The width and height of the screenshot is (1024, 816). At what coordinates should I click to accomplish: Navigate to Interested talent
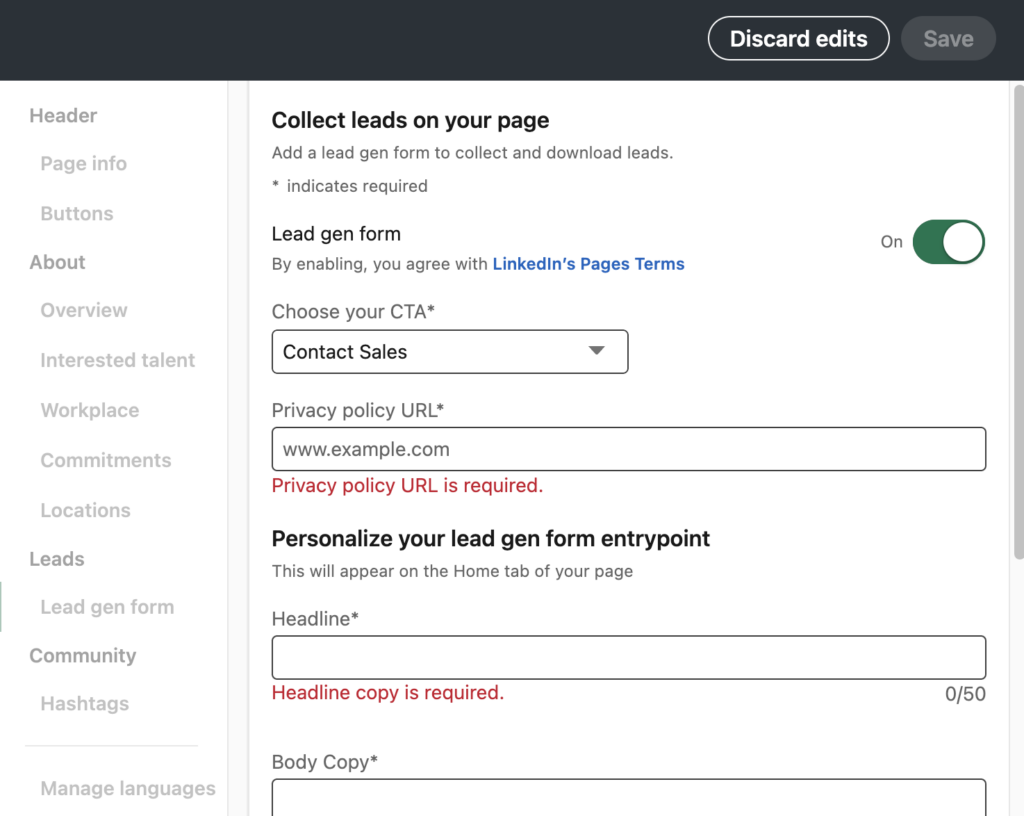[117, 360]
